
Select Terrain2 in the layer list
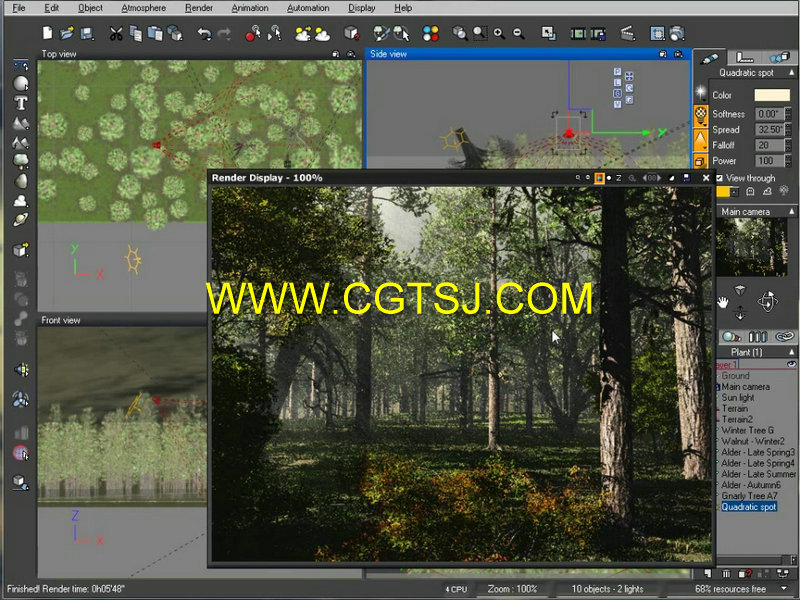pyautogui.click(x=737, y=419)
